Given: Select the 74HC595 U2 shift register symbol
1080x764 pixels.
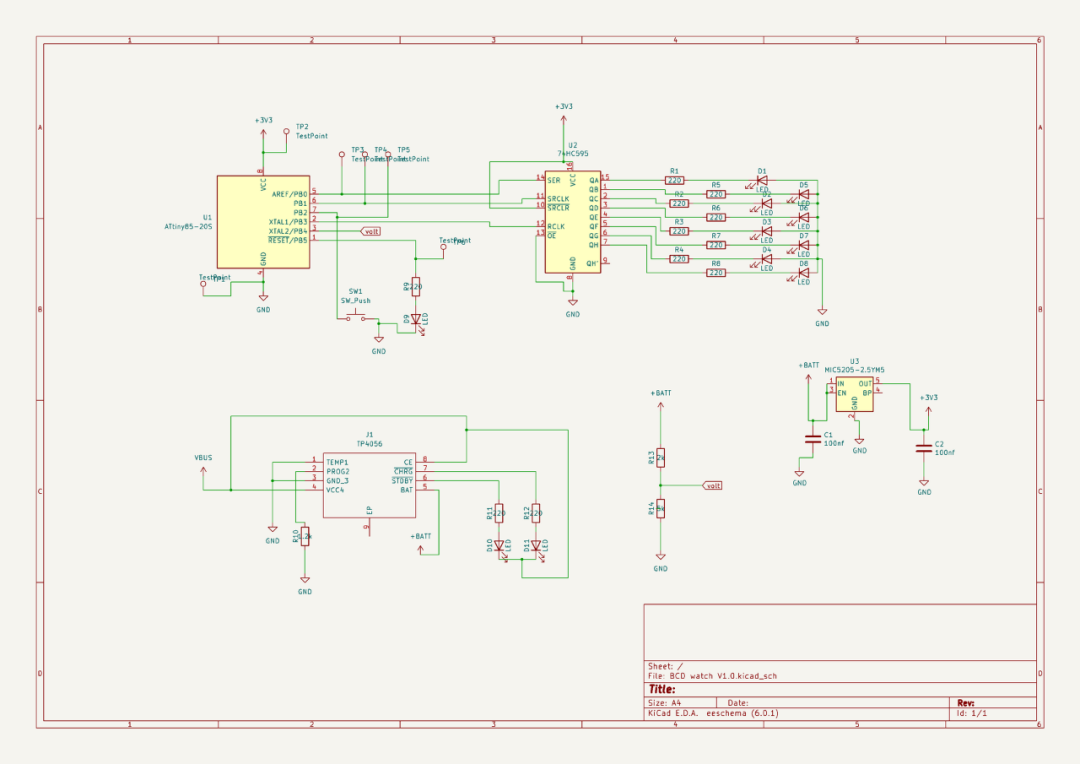Looking at the screenshot, I should 572,222.
